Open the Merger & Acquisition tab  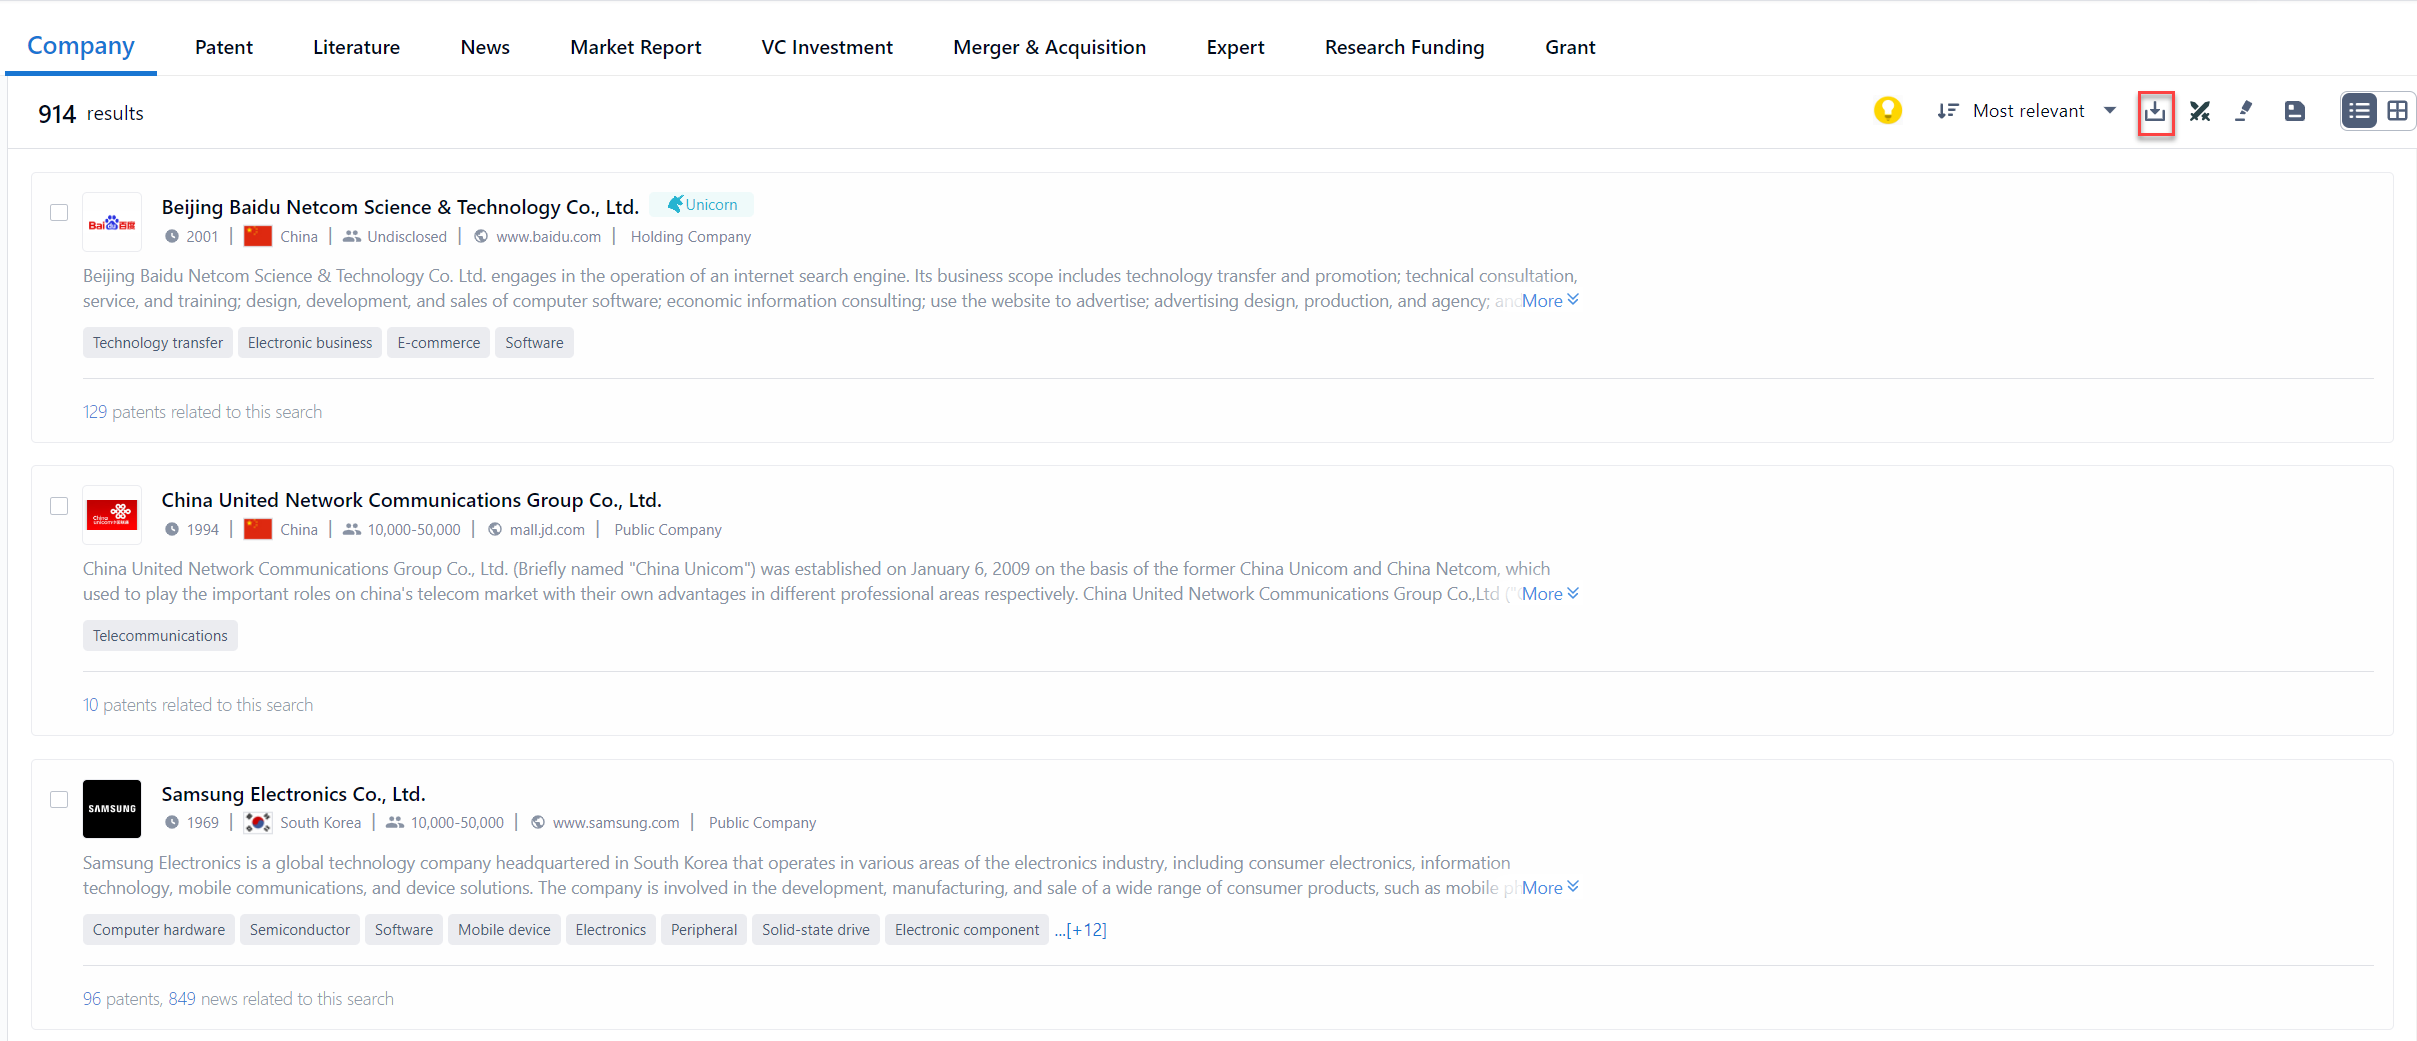point(1049,46)
